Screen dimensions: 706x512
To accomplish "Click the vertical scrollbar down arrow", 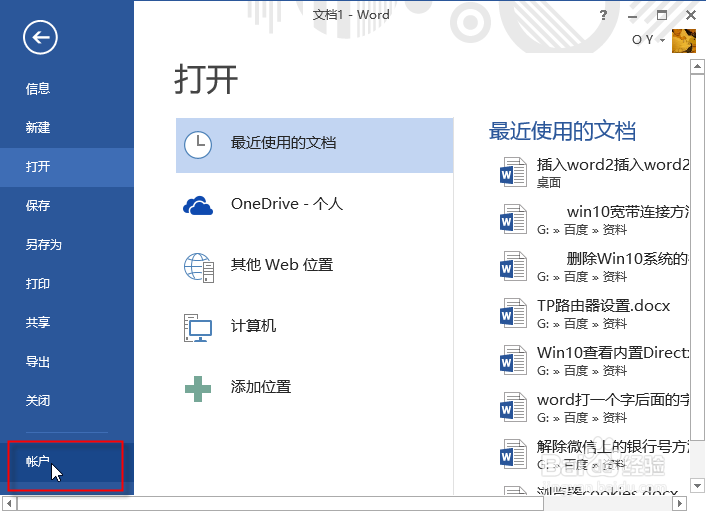I will coord(697,486).
